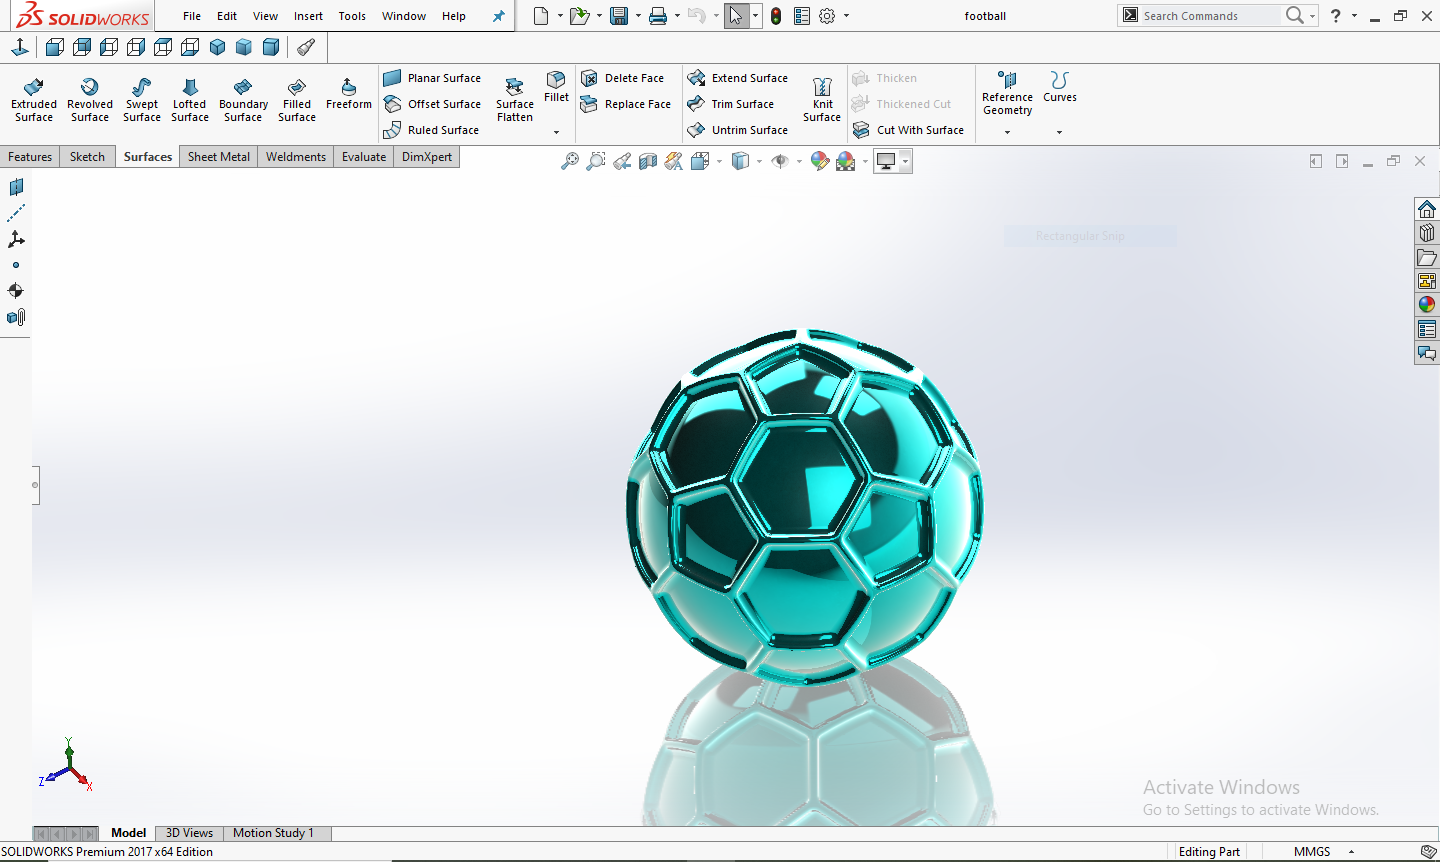Open the Insert menu
This screenshot has height=862, width=1440.
pos(308,16)
